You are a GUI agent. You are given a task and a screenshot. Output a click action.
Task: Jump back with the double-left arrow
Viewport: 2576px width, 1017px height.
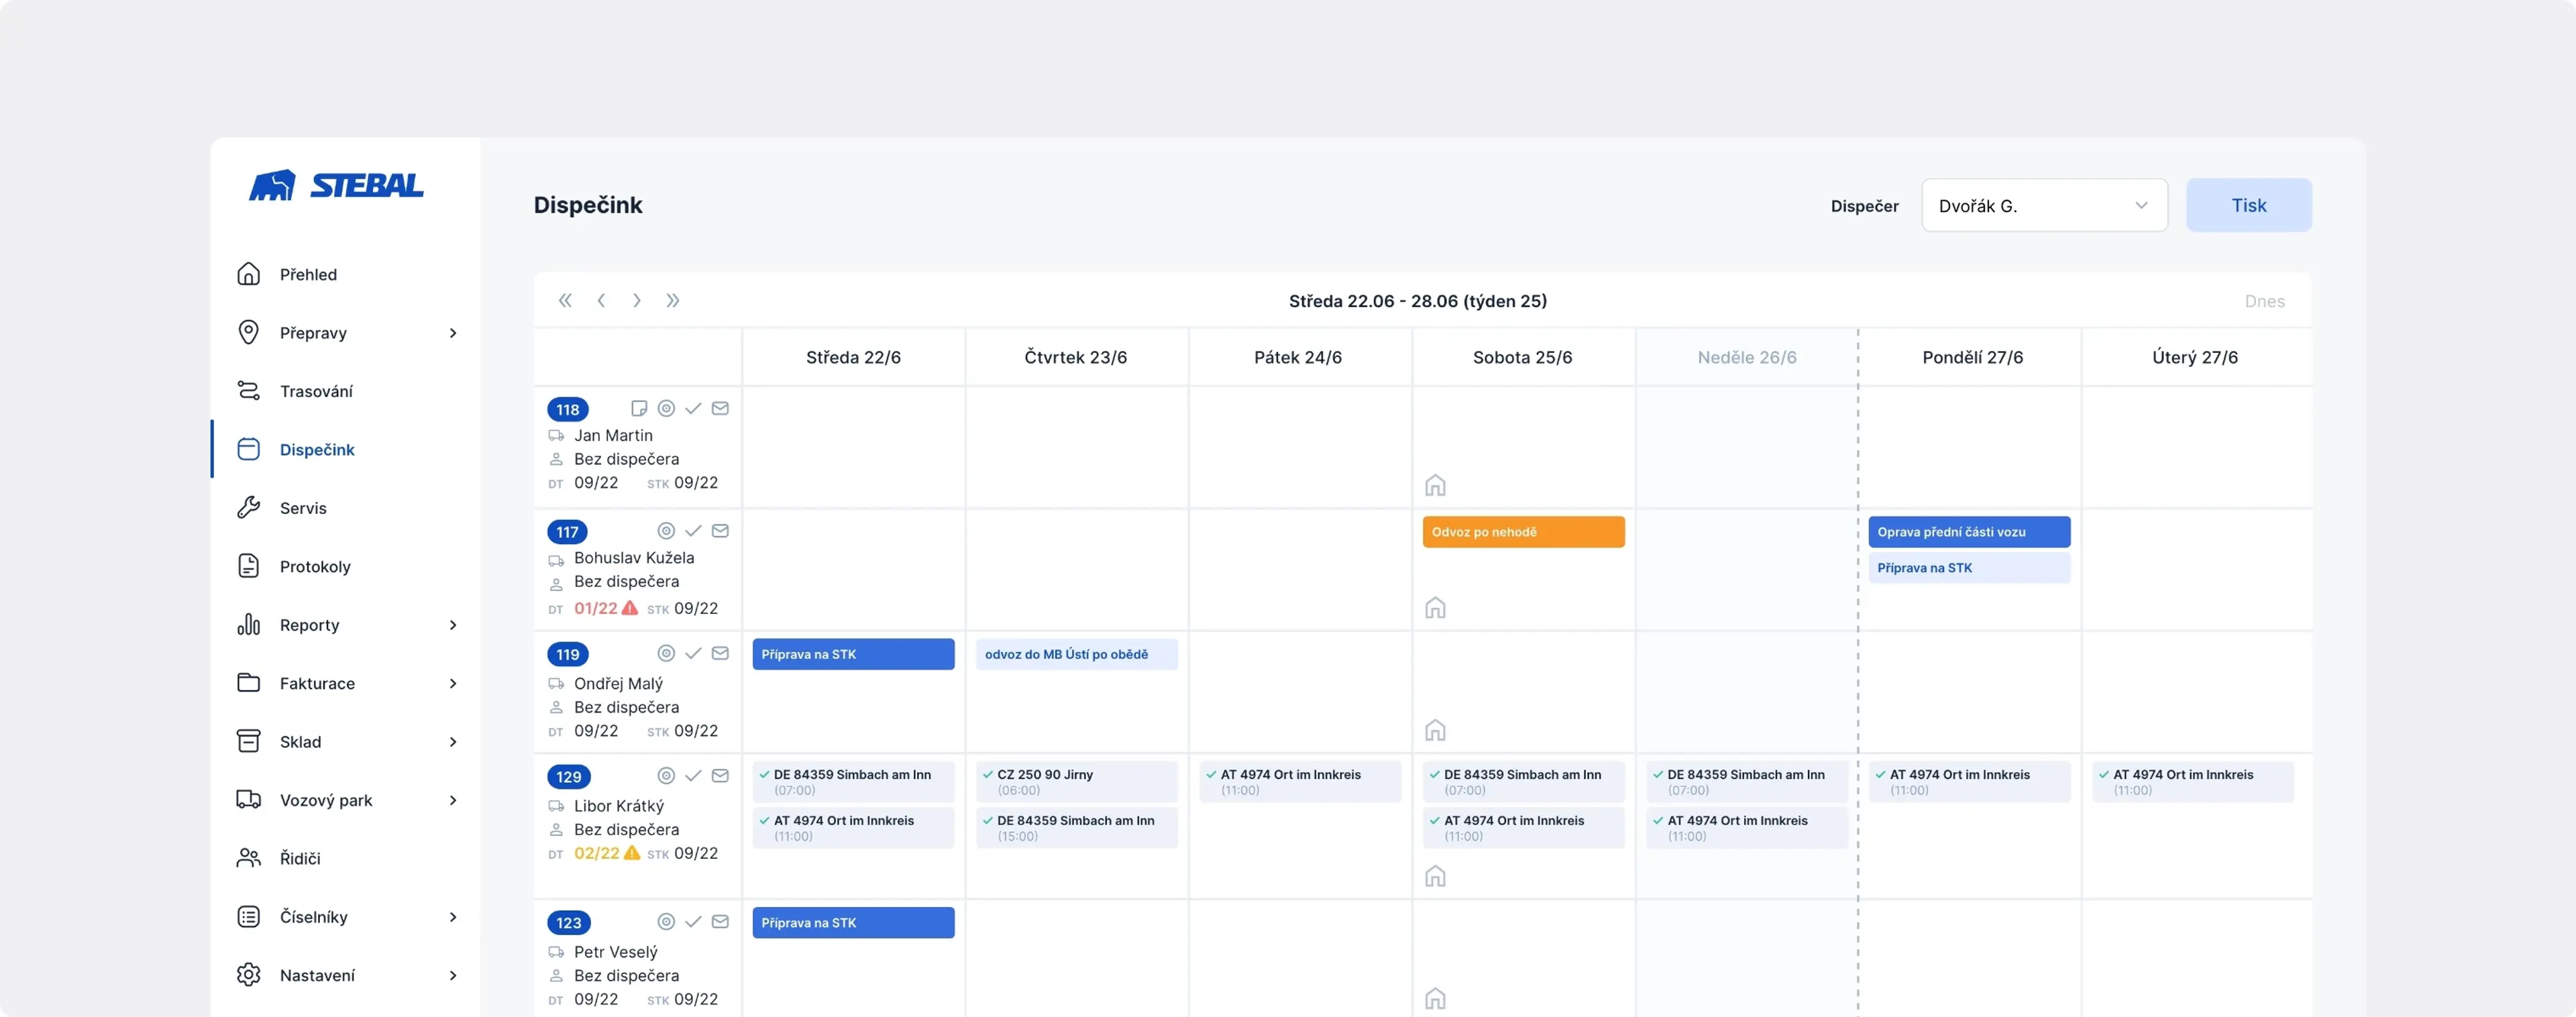click(x=565, y=301)
